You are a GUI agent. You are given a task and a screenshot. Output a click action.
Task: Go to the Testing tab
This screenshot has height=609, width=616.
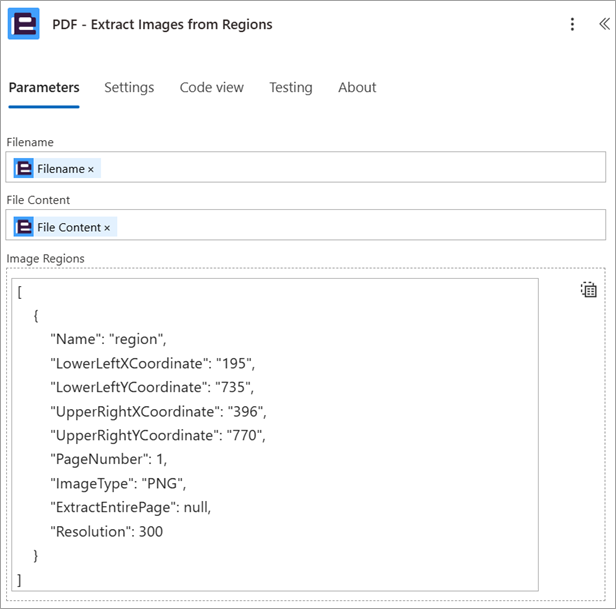[291, 87]
